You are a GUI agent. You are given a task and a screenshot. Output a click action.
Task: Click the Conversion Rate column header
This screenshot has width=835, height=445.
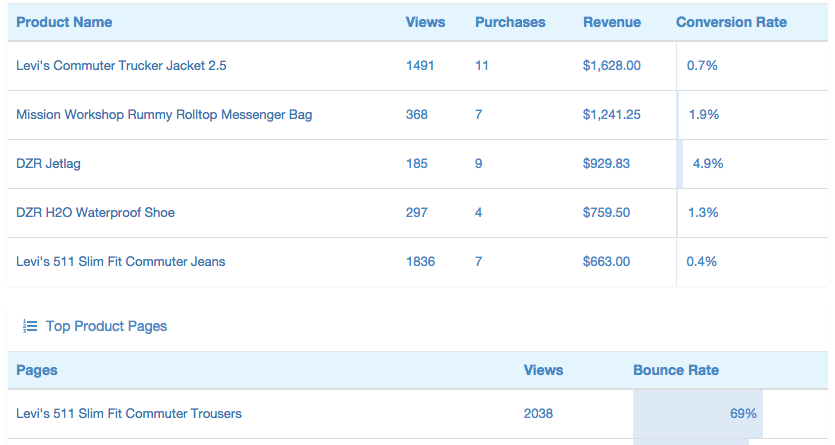click(x=731, y=22)
